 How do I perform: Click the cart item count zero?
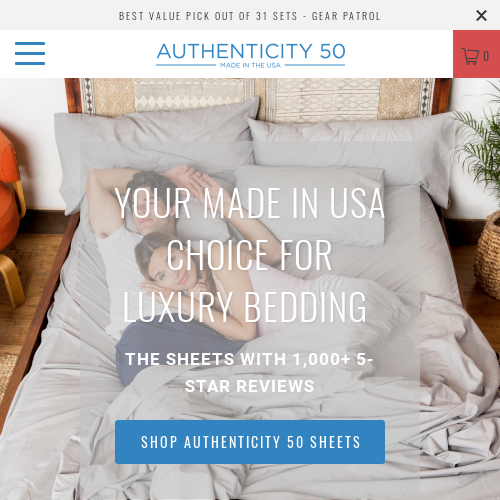pyautogui.click(x=486, y=56)
